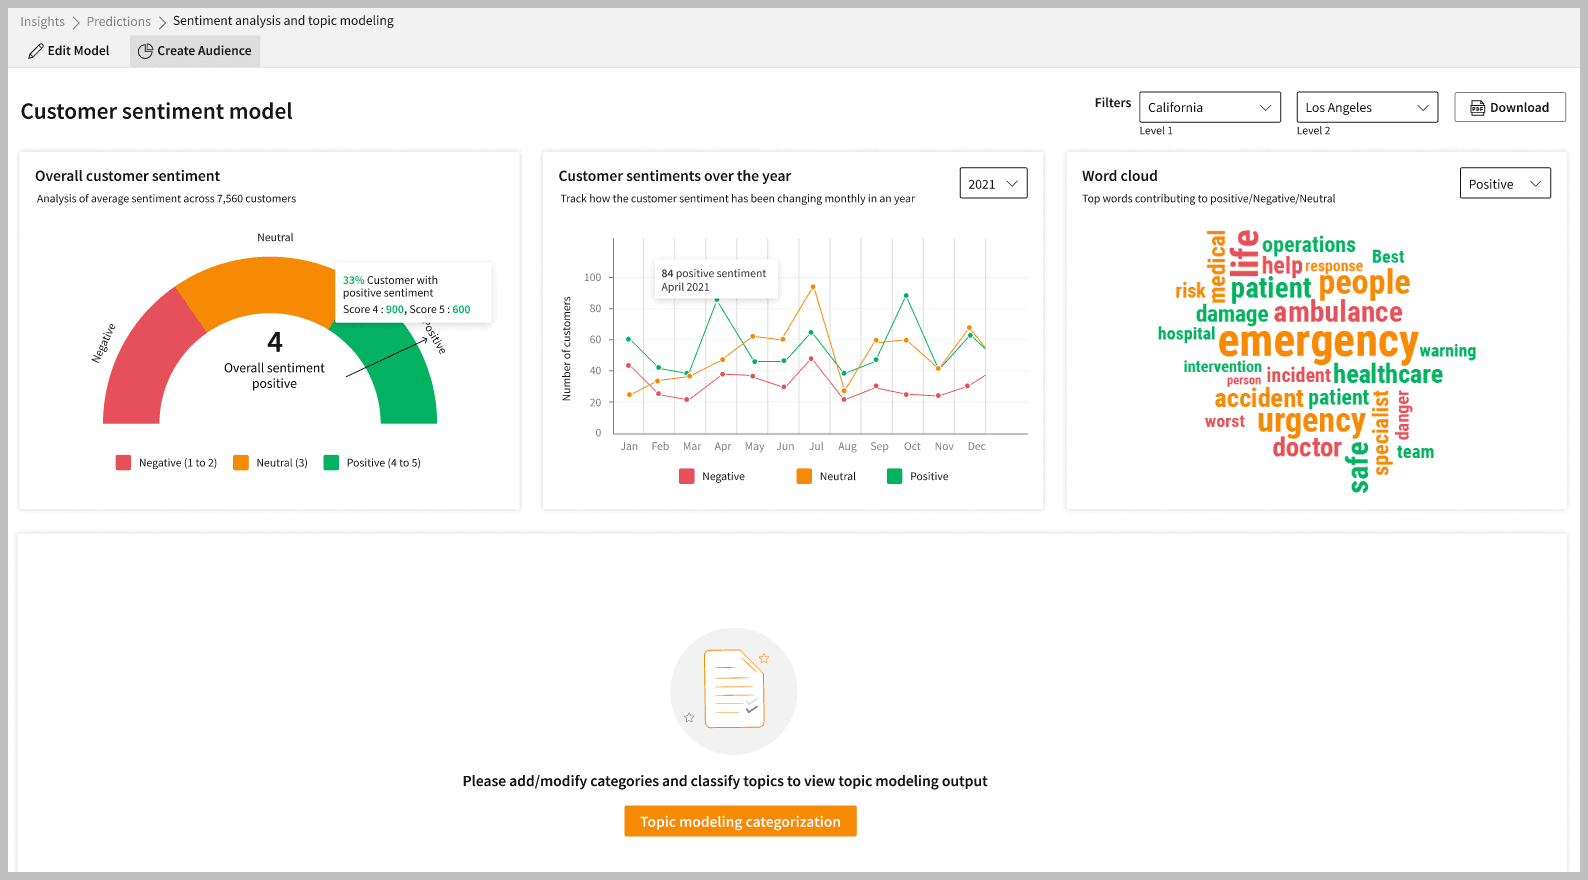Click the July neutral peak data point
Screen dimensions: 1588x880
pyautogui.click(x=813, y=286)
